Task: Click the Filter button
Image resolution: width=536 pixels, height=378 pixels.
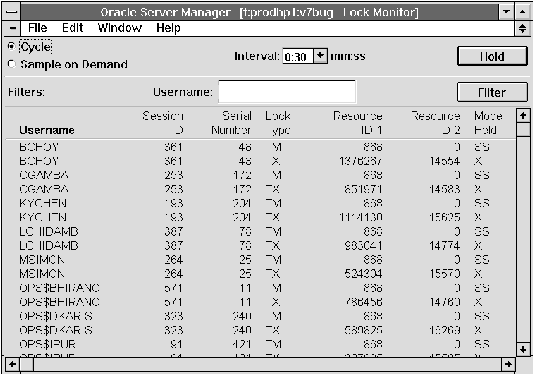Action: (492, 92)
